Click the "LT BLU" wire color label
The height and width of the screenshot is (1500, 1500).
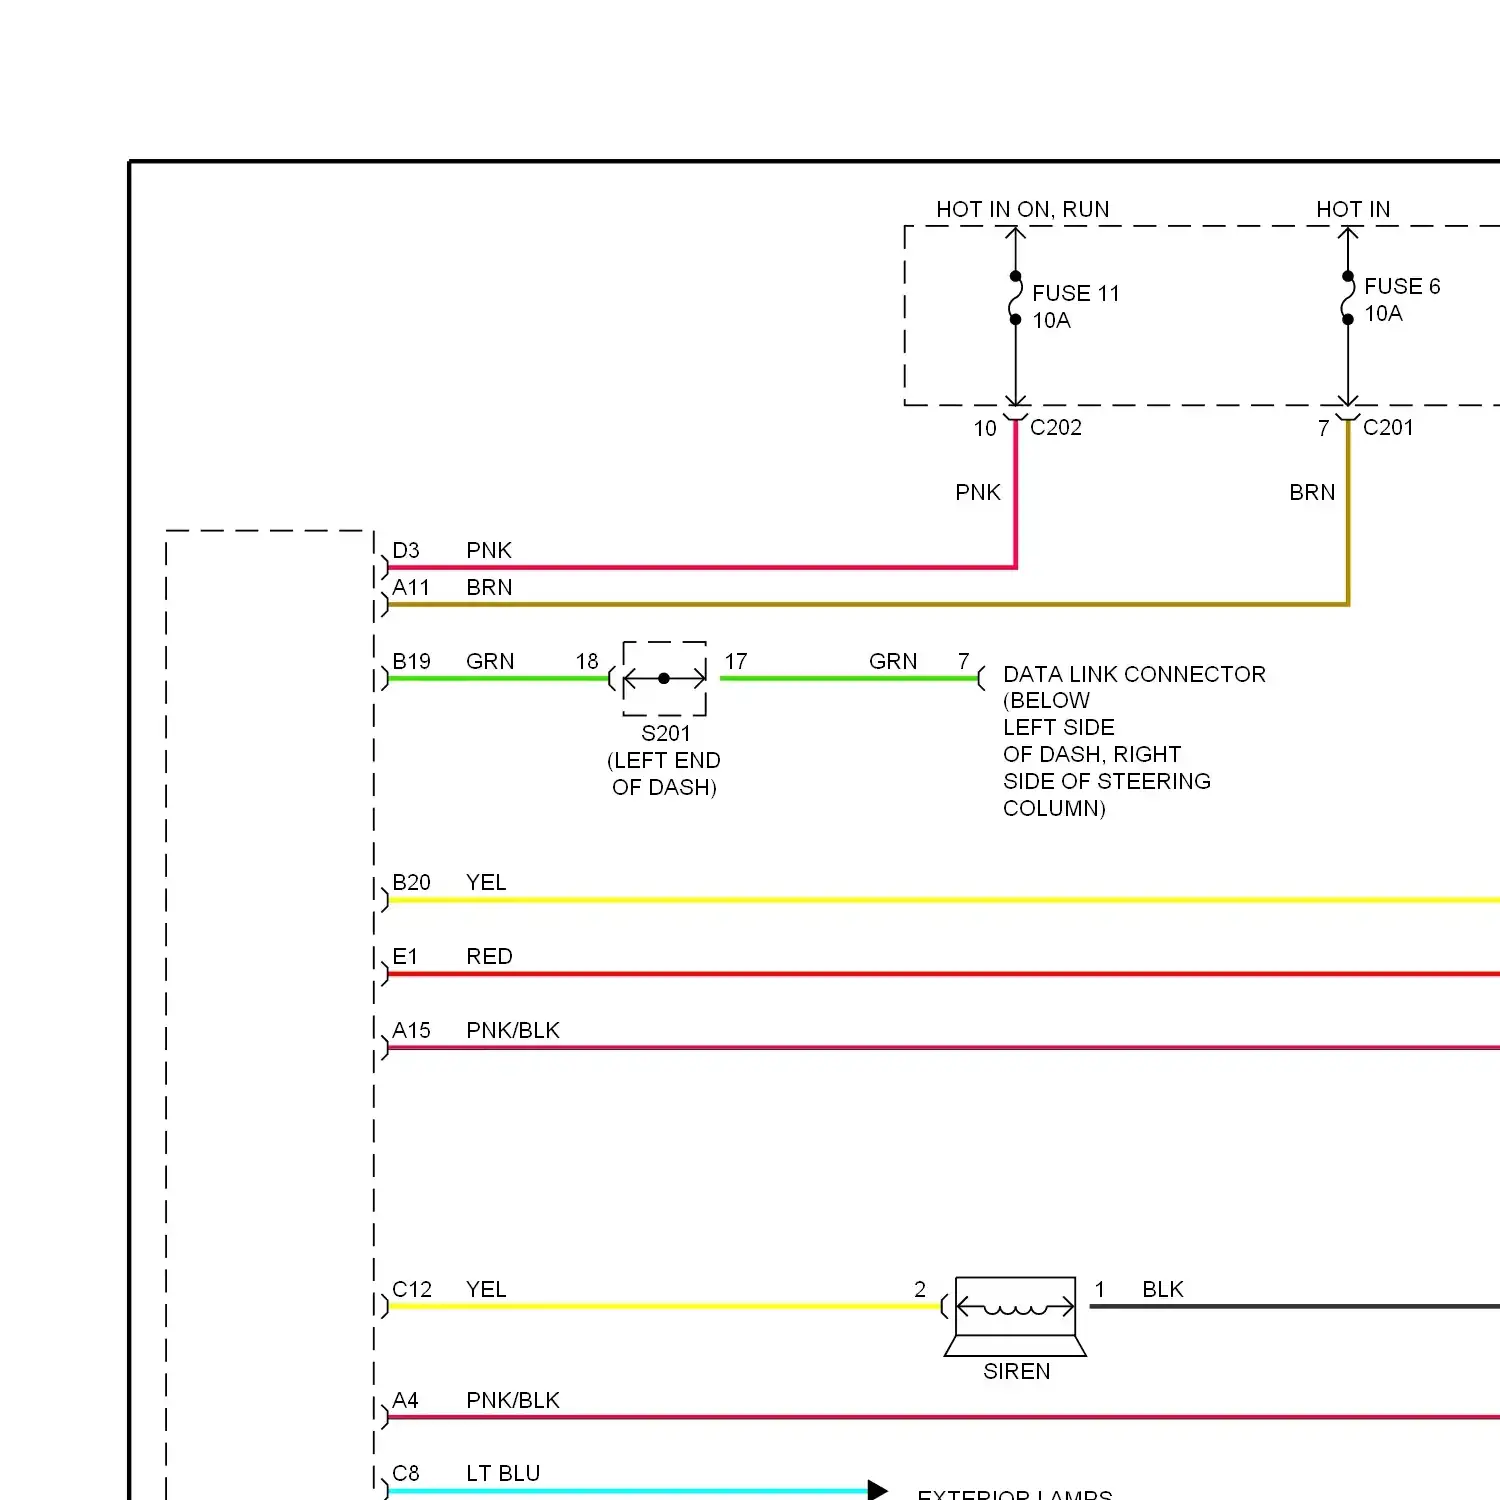503,1474
